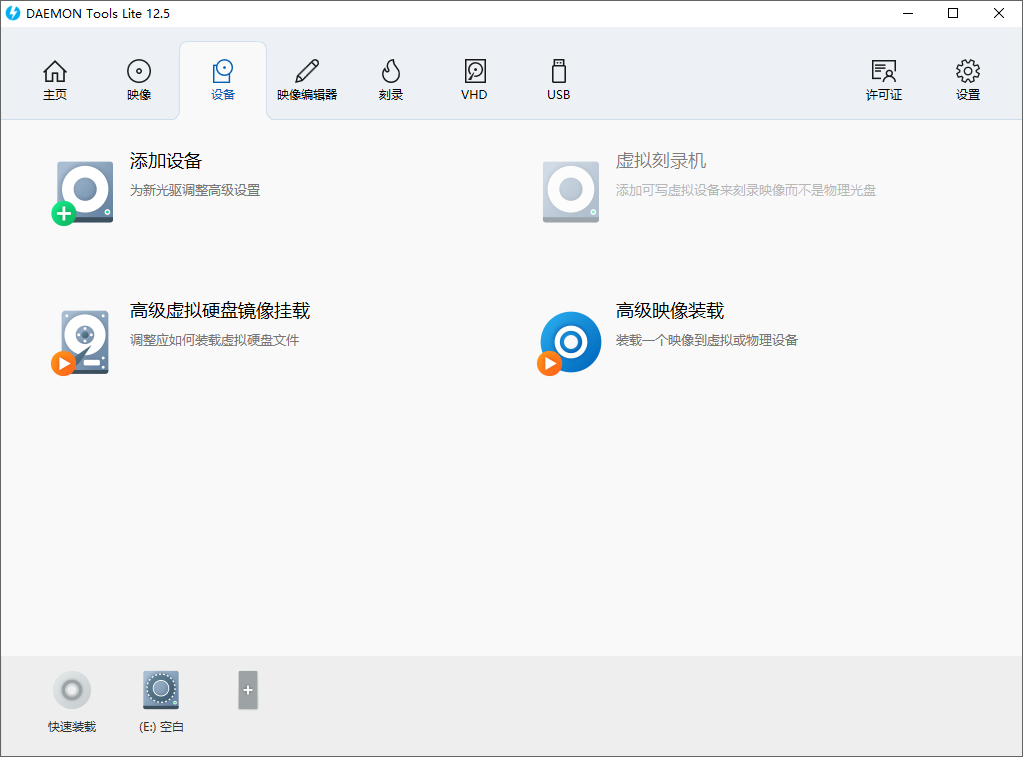Click the 高级虚拟硬盘镜像挂载 hard disk icon
The width and height of the screenshot is (1023, 757).
82,341
